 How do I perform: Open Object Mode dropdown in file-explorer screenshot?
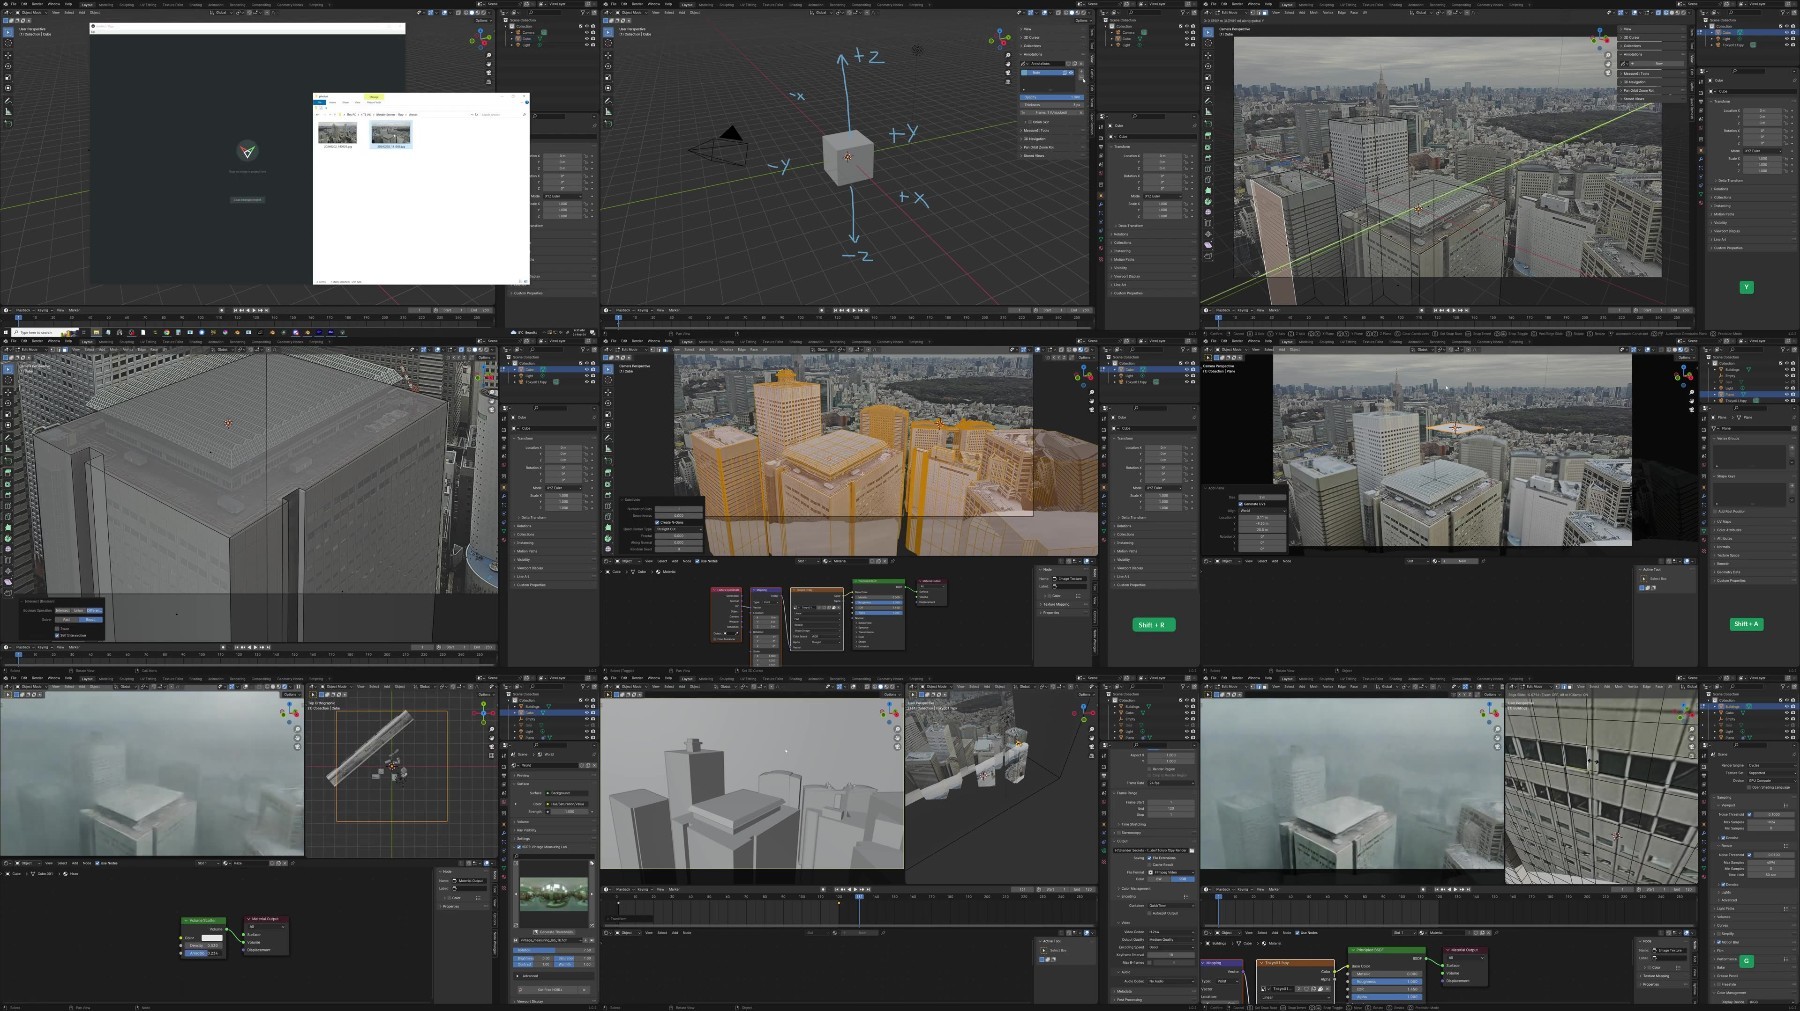click(x=32, y=13)
